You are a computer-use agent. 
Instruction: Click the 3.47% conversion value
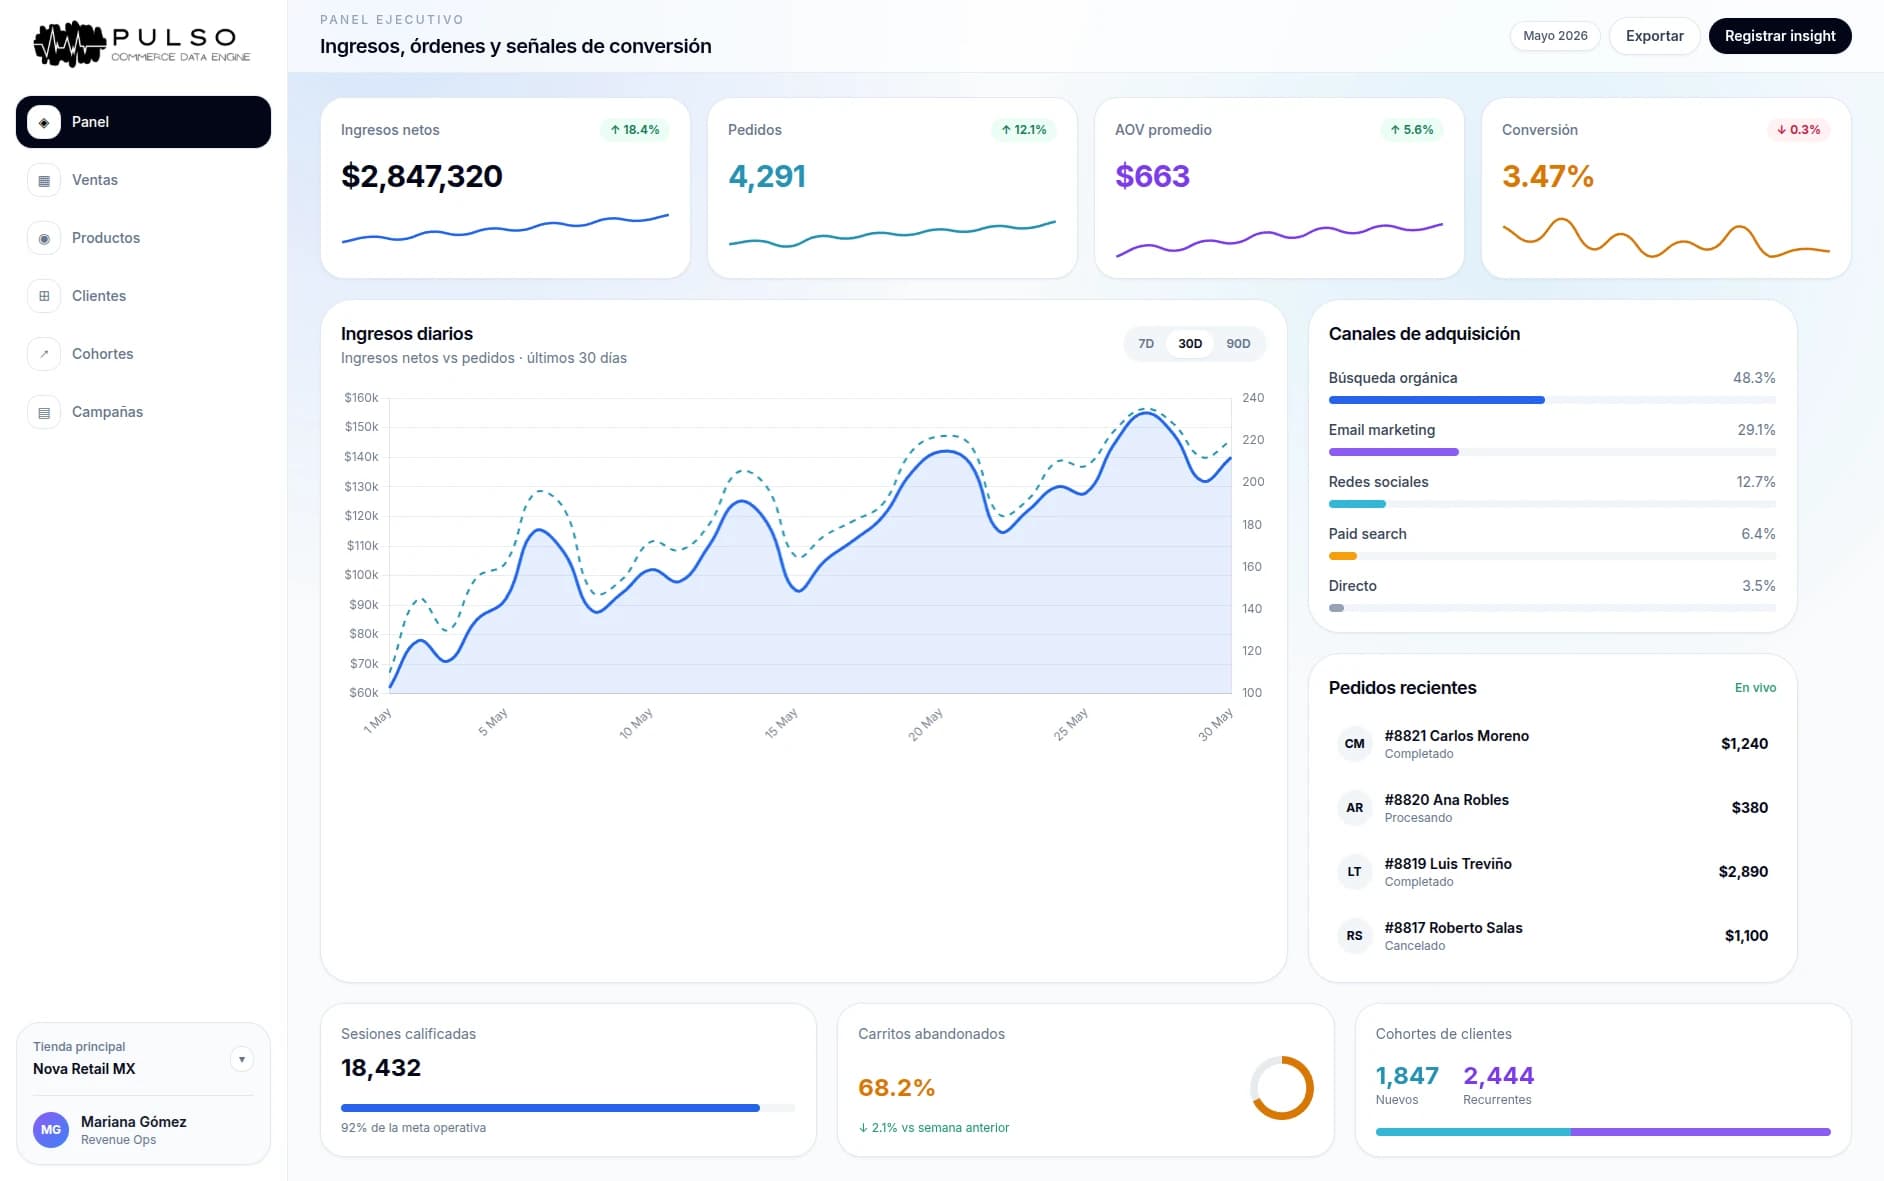1548,176
